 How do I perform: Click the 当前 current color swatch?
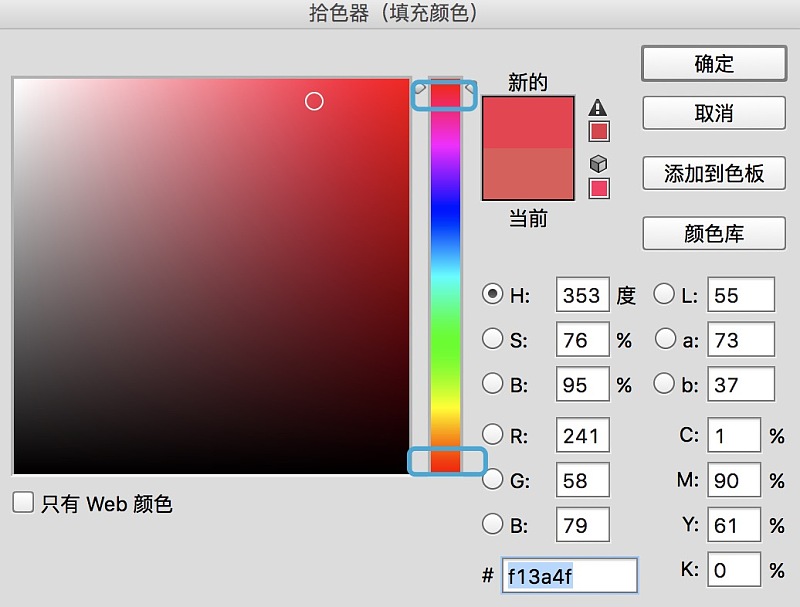pyautogui.click(x=528, y=175)
